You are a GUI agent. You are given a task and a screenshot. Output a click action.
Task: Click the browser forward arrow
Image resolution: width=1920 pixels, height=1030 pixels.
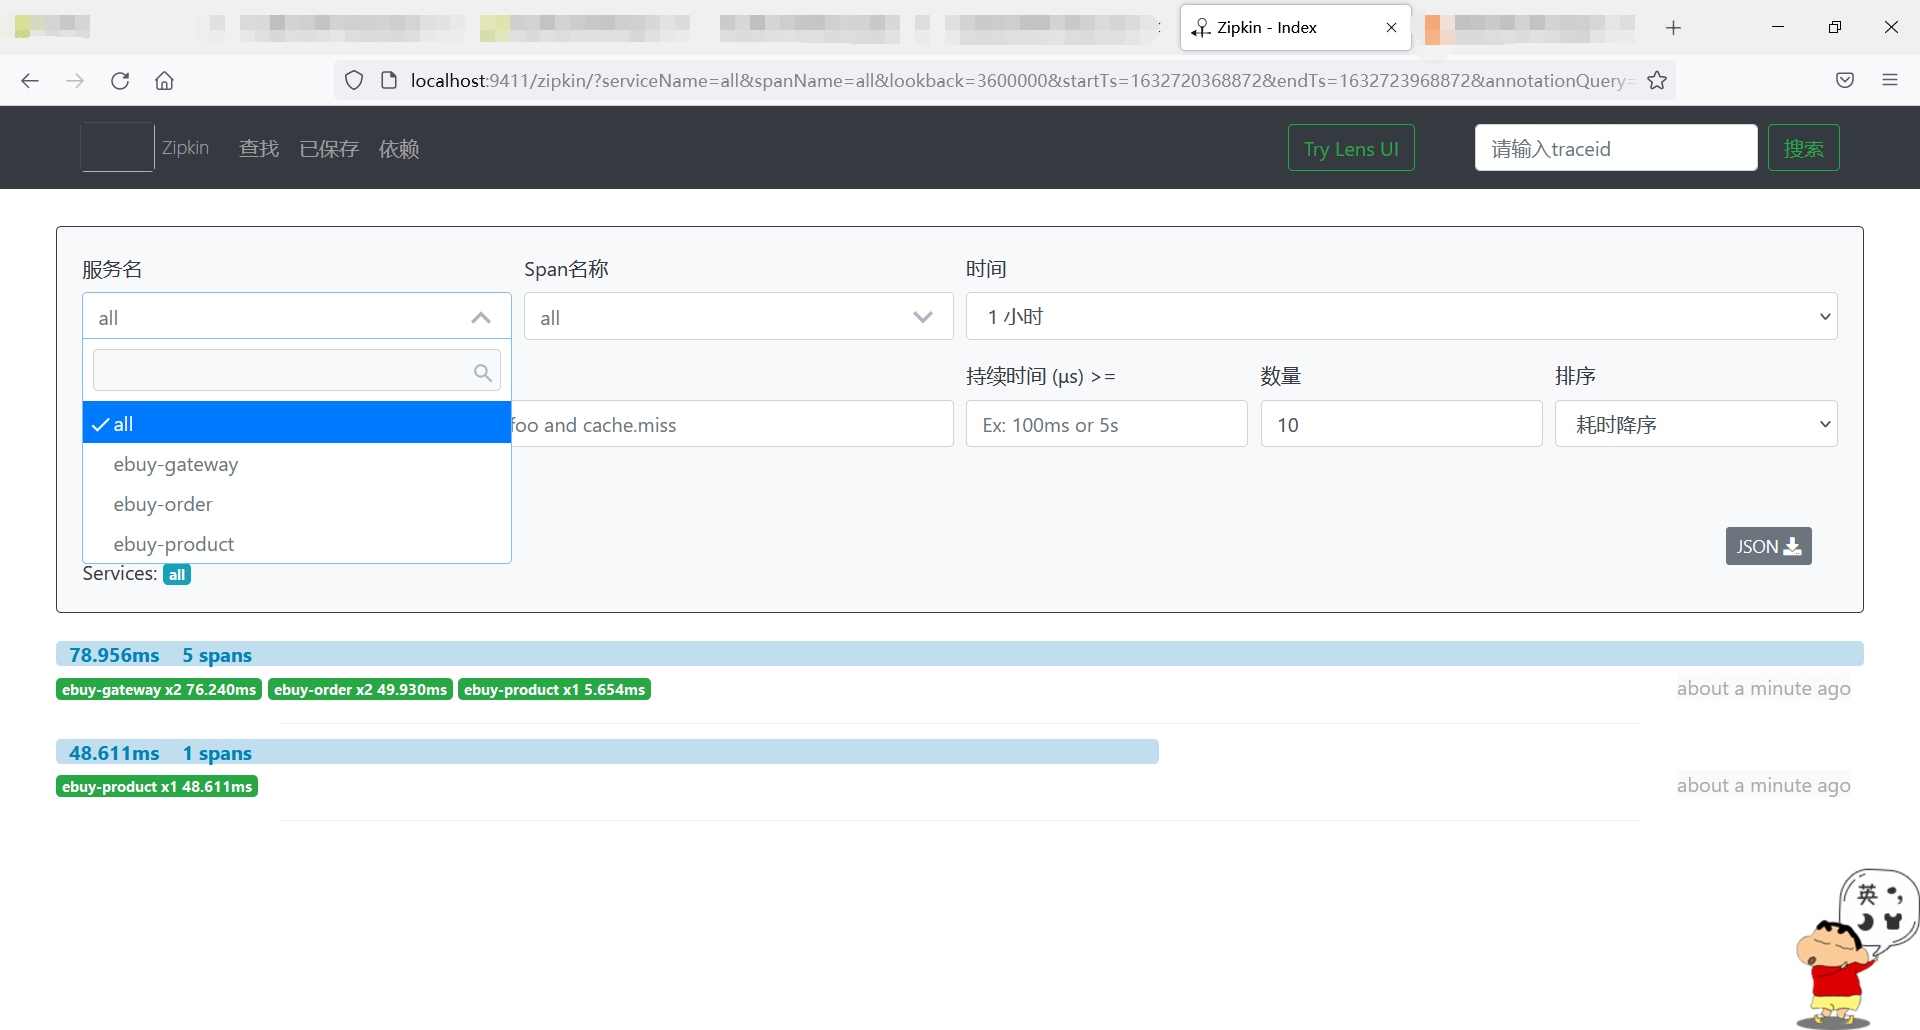click(x=75, y=80)
